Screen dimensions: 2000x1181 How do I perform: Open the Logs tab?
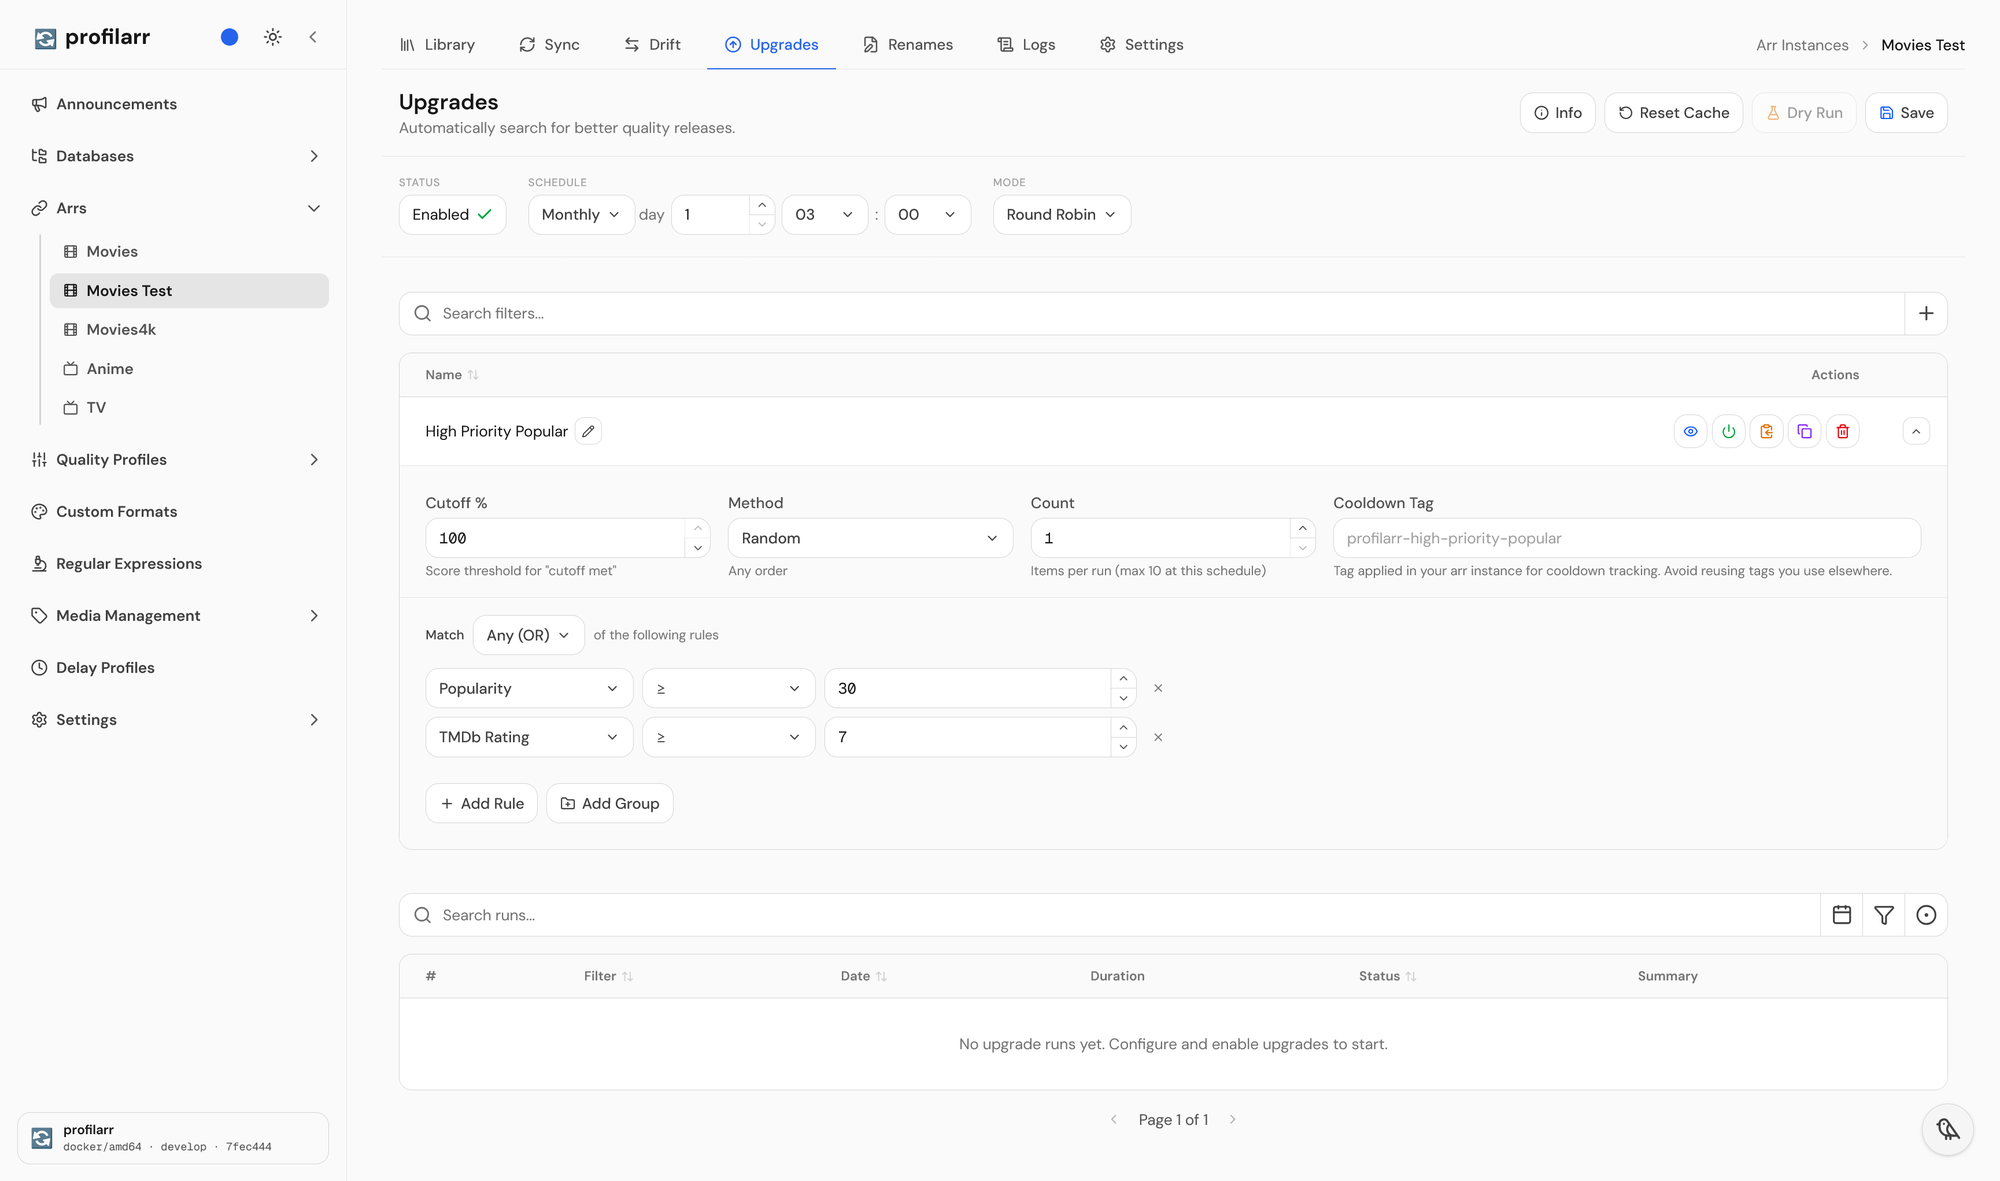(1026, 45)
